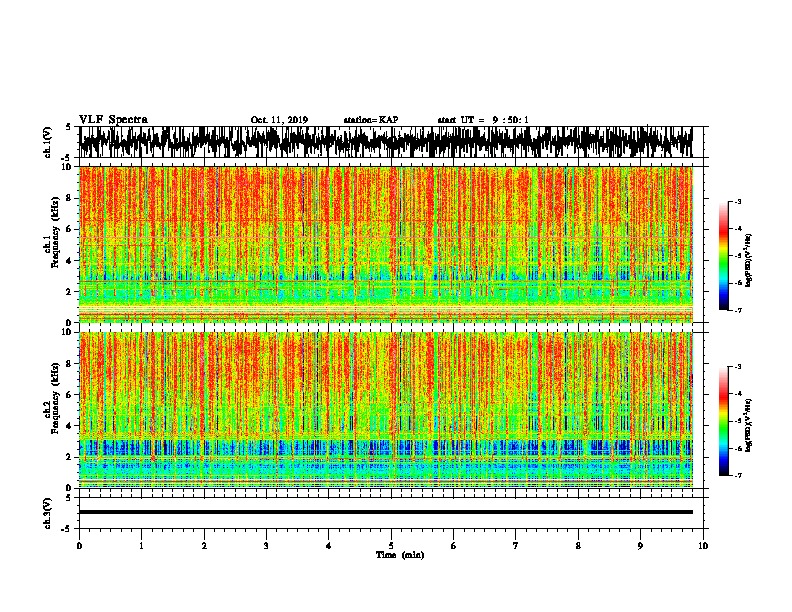This screenshot has width=792, height=612.
Task: Click the "station=KAP" header label
Action: 371,120
